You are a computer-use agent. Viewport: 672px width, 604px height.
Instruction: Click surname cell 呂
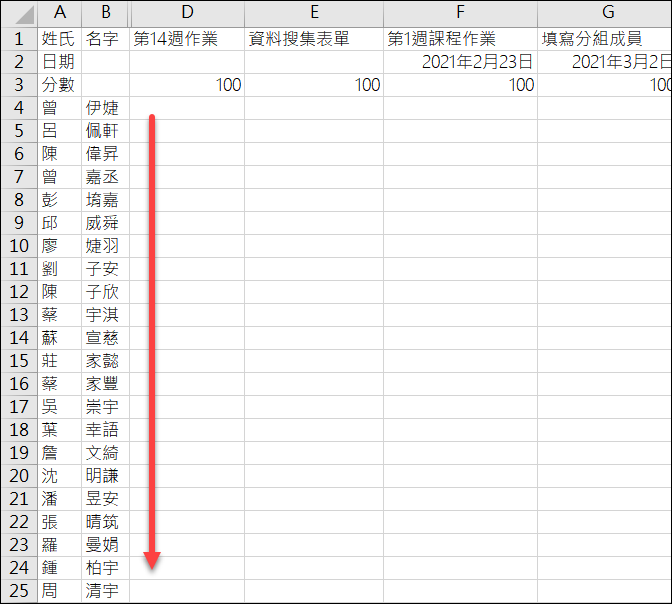click(60, 131)
